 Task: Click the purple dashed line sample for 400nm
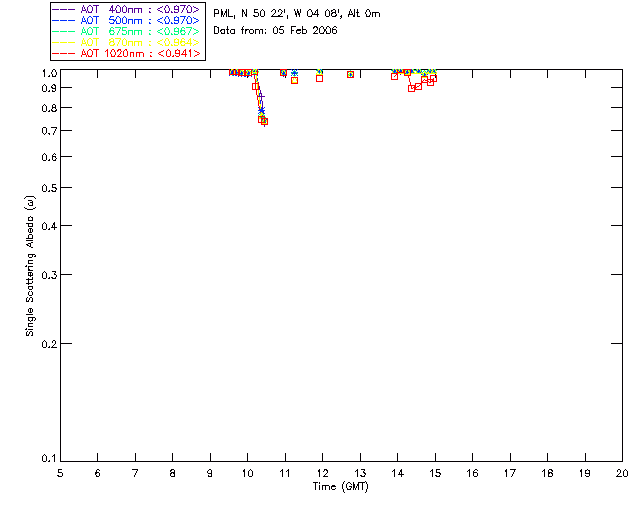pos(64,9)
